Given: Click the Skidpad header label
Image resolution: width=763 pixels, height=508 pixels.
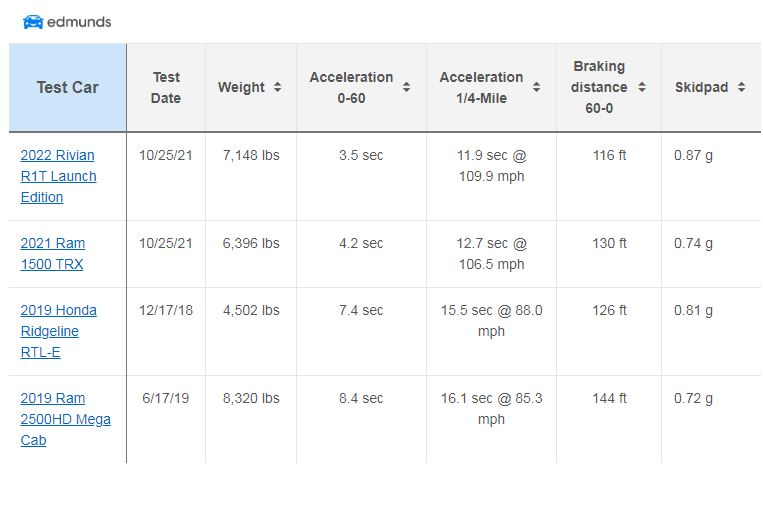Looking at the screenshot, I should tap(701, 88).
